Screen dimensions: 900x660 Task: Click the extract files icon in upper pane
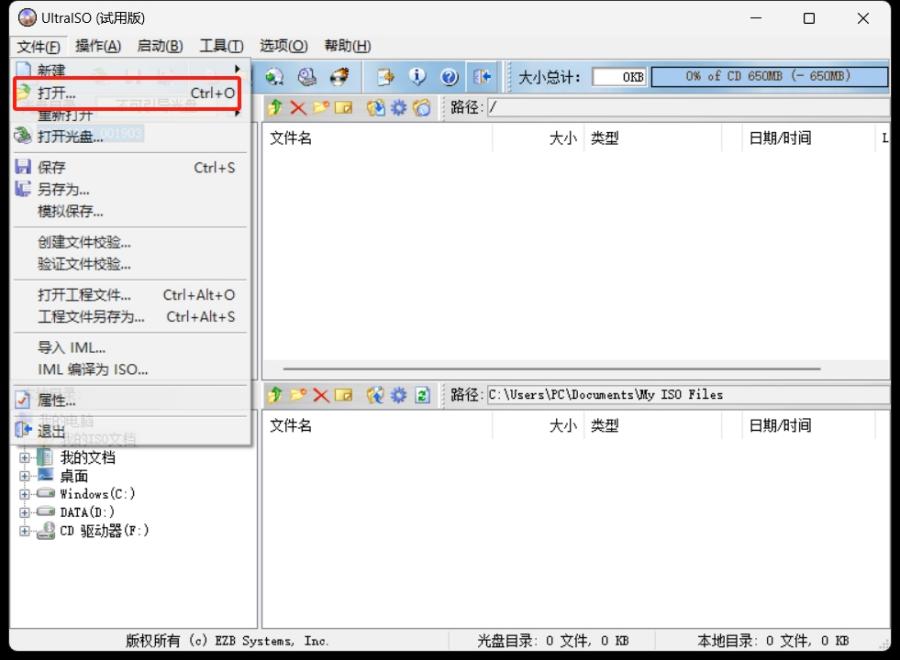pos(376,107)
